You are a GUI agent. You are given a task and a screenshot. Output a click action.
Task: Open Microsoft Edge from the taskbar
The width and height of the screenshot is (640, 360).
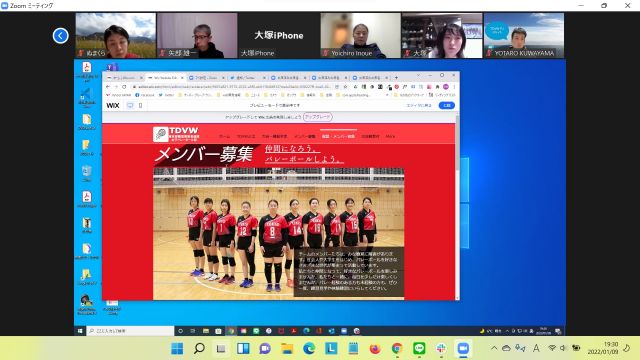tap(309, 348)
